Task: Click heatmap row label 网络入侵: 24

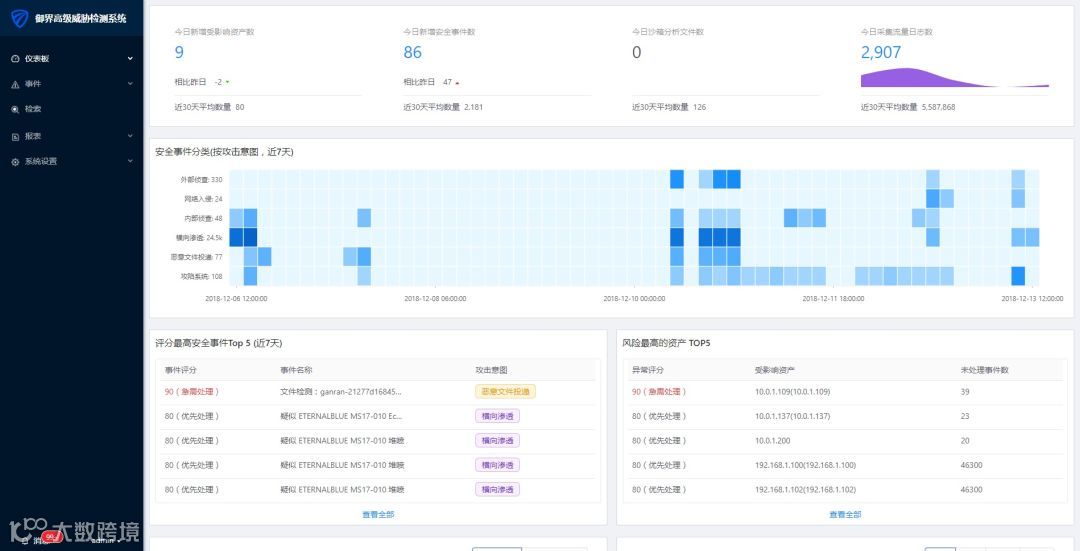Action: [x=203, y=199]
